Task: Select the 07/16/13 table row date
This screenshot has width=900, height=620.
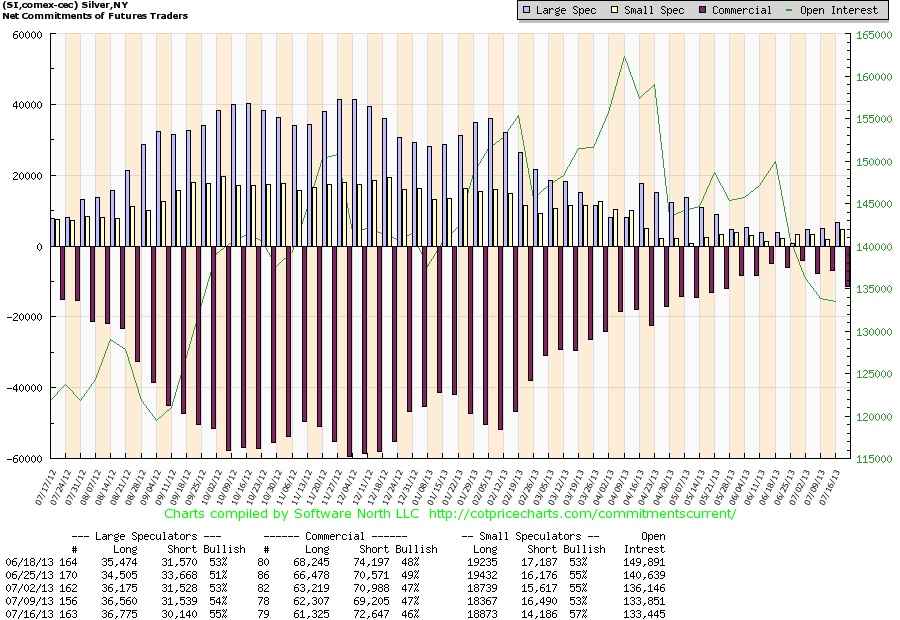Action: point(25,611)
